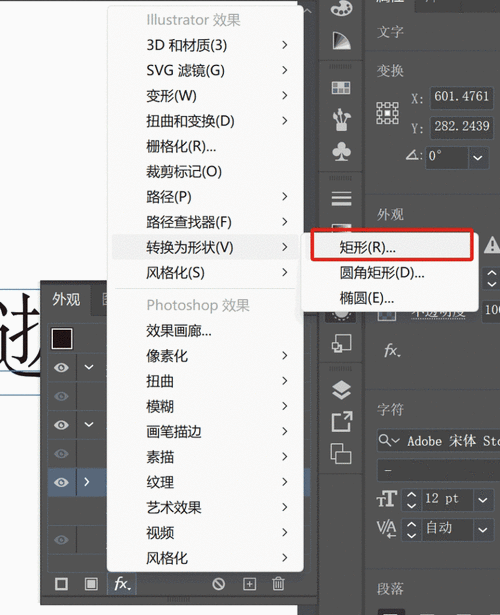Open 路径查找器(F) submenu
Image resolution: width=500 pixels, height=615 pixels.
click(x=205, y=222)
